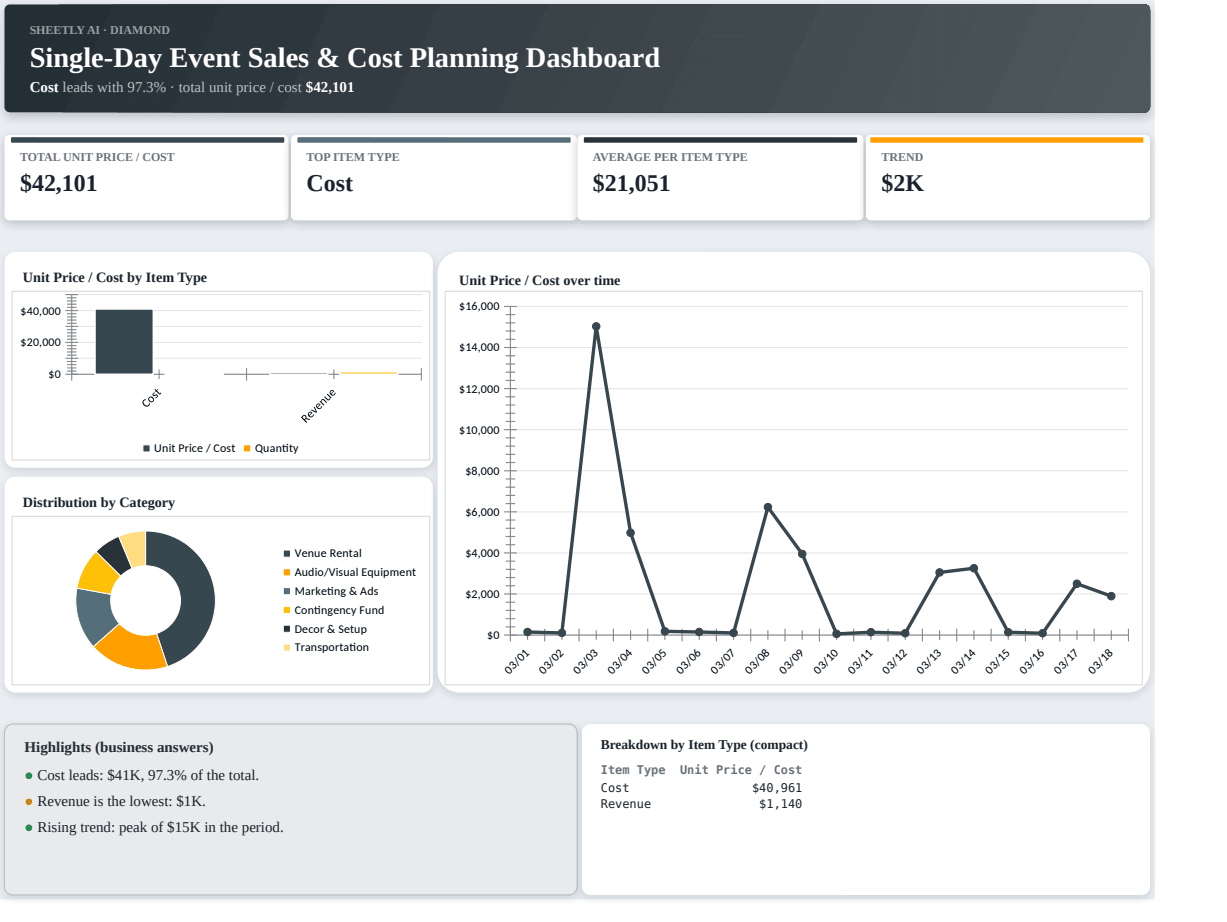Screen dimensions: 1227x922
Task: Click the Breakdown by Item Type heading
Action: [x=704, y=745]
